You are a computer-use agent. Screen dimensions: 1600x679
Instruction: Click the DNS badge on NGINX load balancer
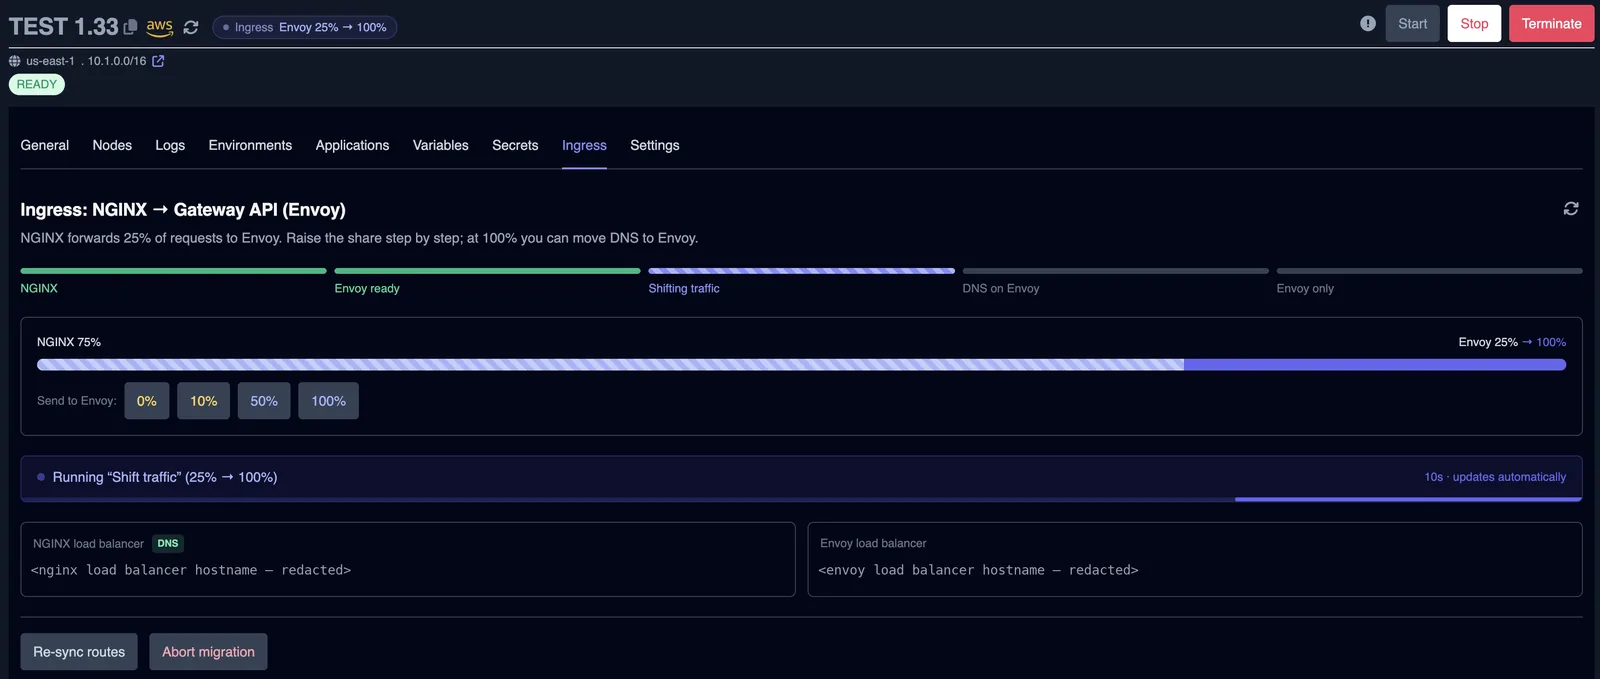point(168,544)
